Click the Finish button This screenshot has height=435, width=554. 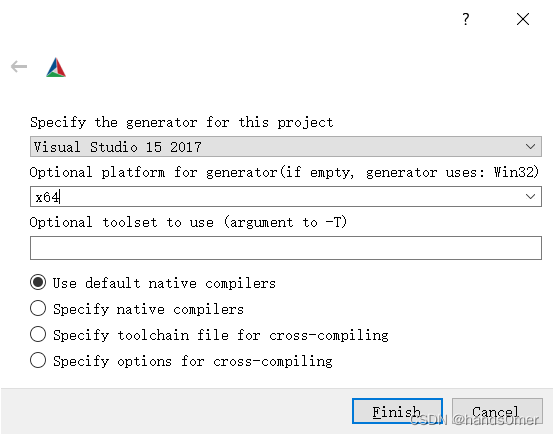pos(397,411)
